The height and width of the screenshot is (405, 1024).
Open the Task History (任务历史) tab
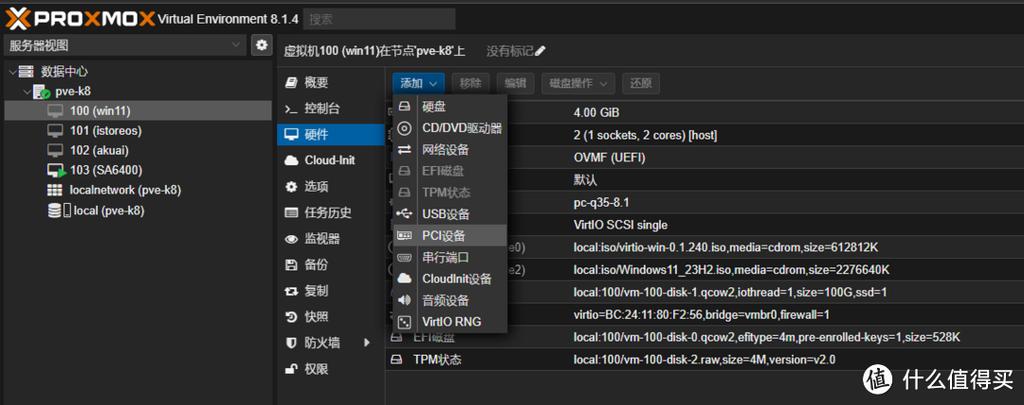(330, 212)
